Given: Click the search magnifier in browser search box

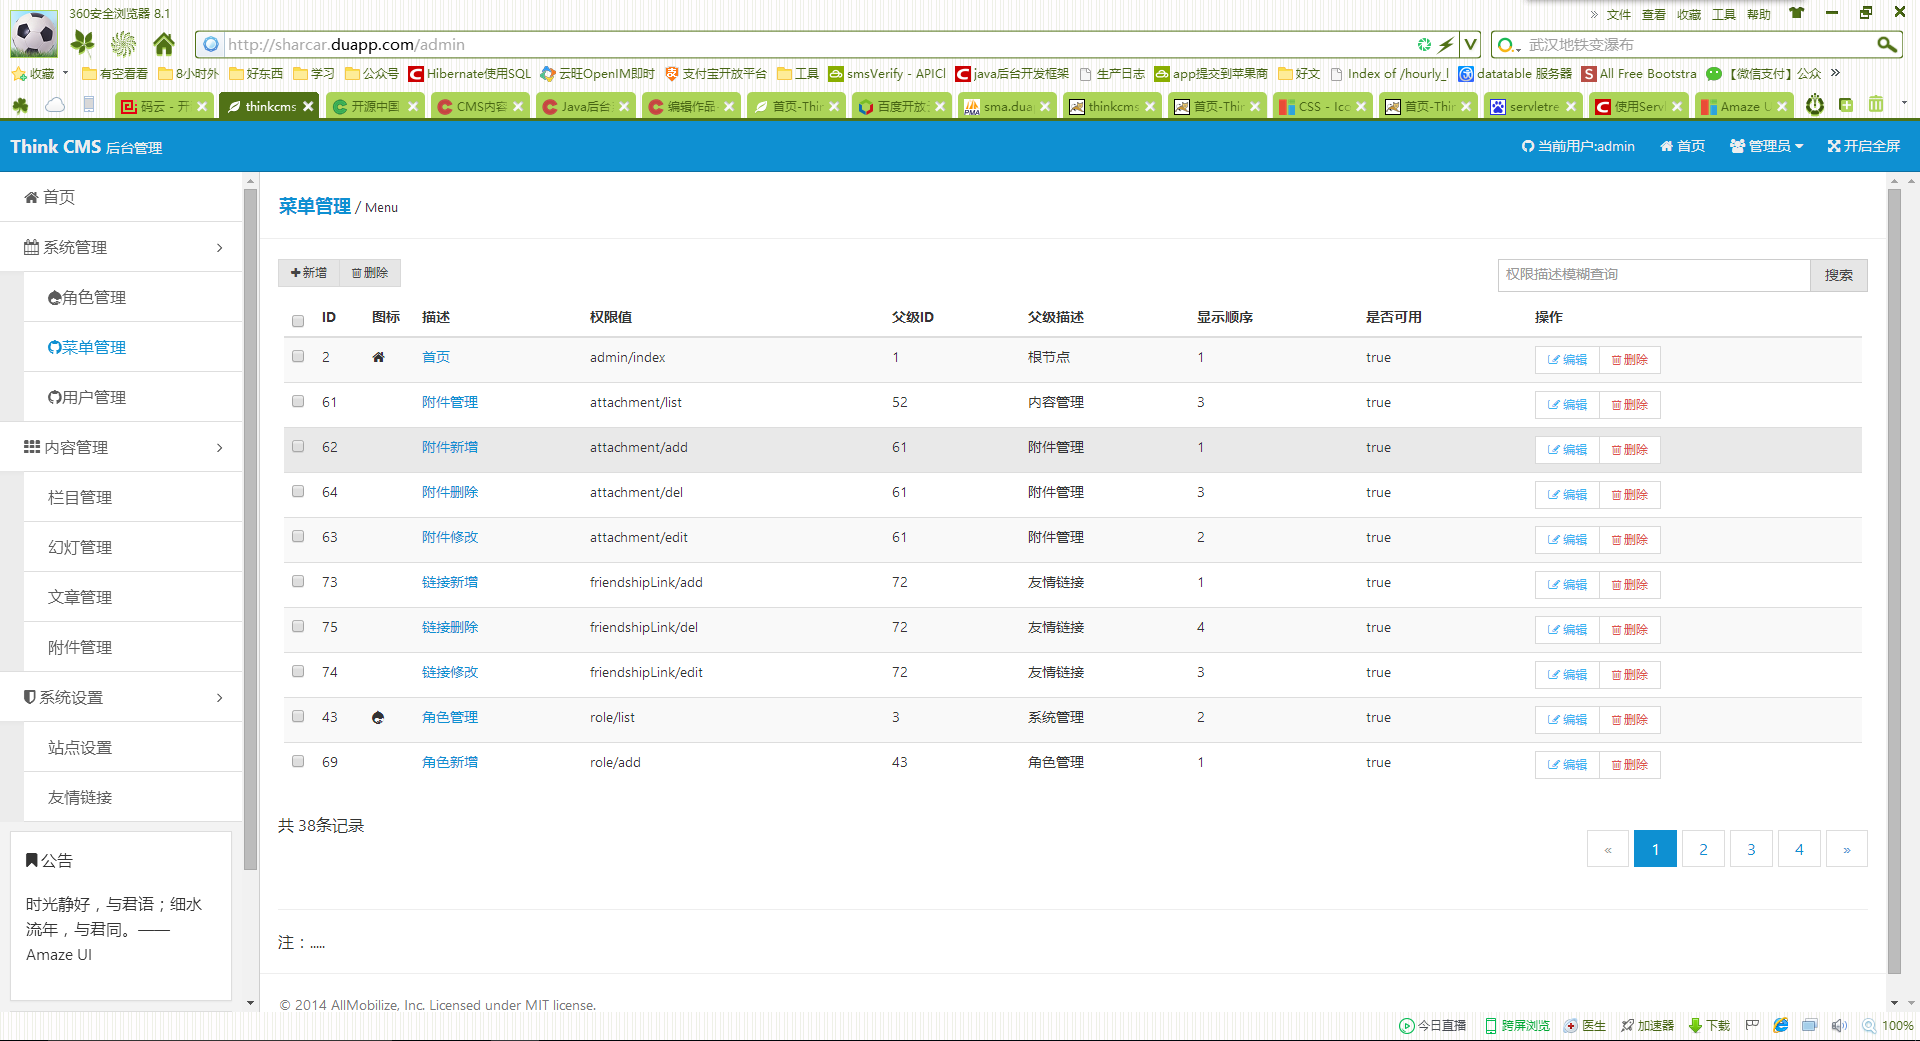Looking at the screenshot, I should click(1886, 44).
